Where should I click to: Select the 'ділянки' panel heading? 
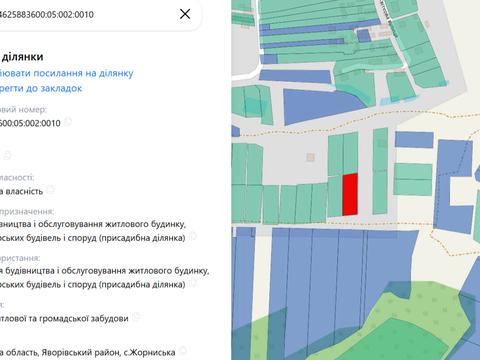coord(22,57)
